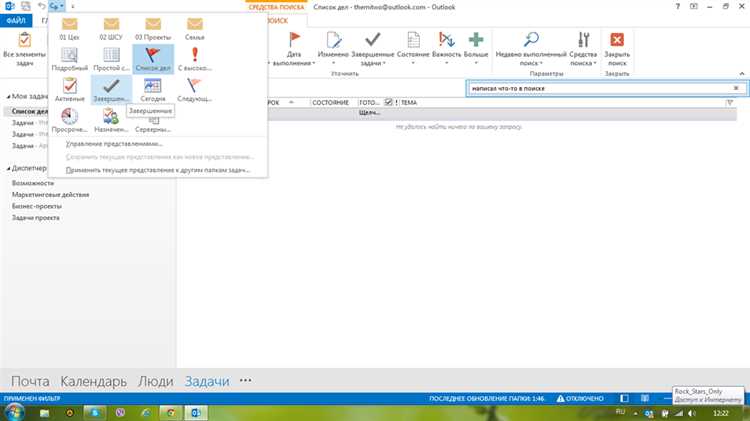Click Все элементы задач ribbon button
Image resolution: width=750 pixels, height=421 pixels.
pyautogui.click(x=24, y=49)
